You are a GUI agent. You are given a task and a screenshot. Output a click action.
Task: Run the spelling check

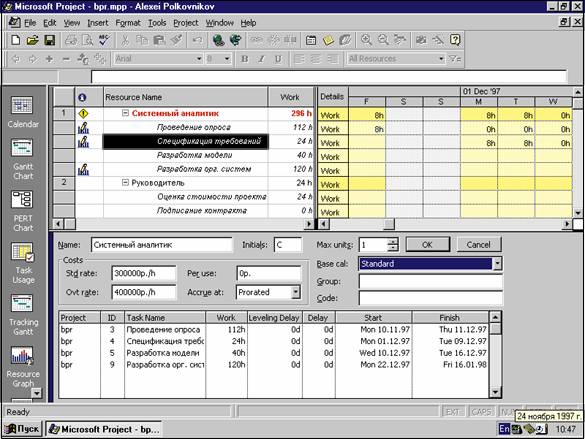(x=104, y=40)
